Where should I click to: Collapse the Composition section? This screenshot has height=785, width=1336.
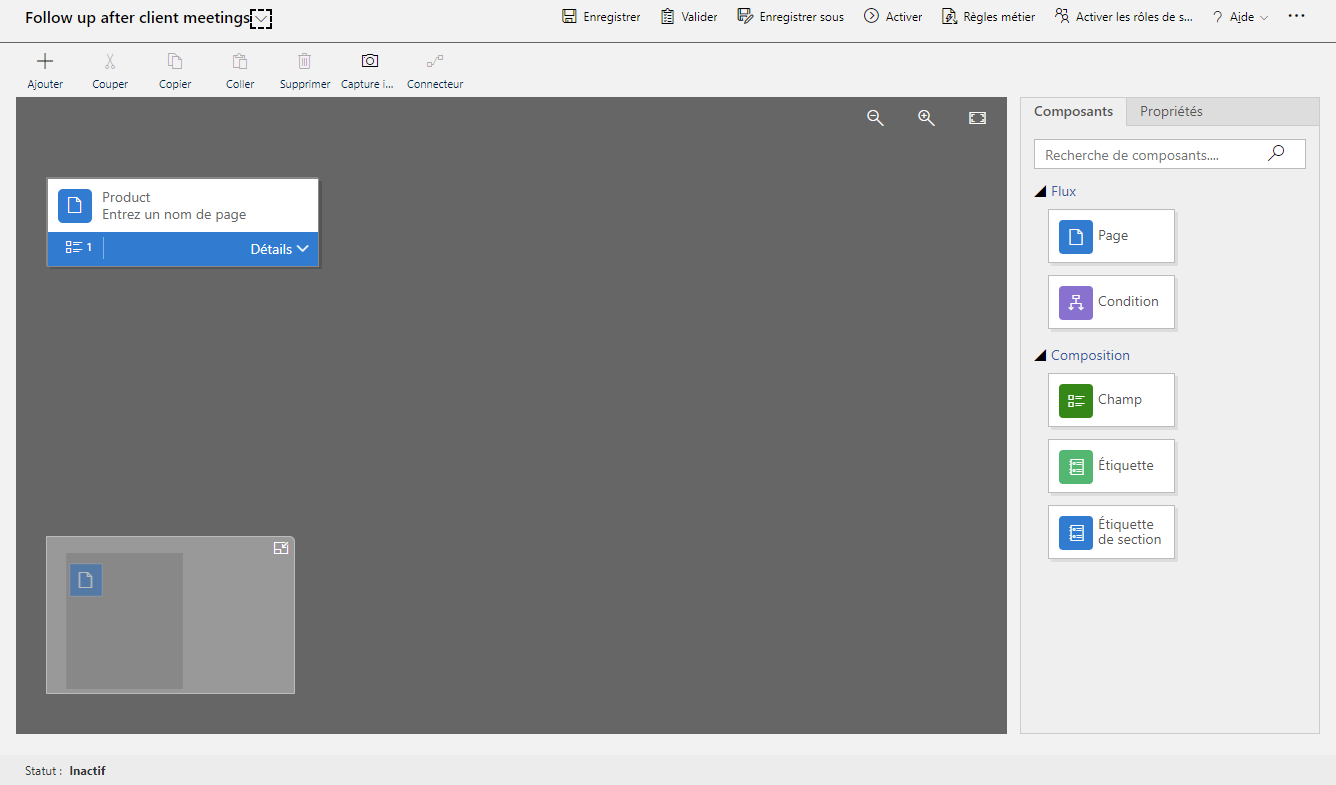pos(1040,355)
